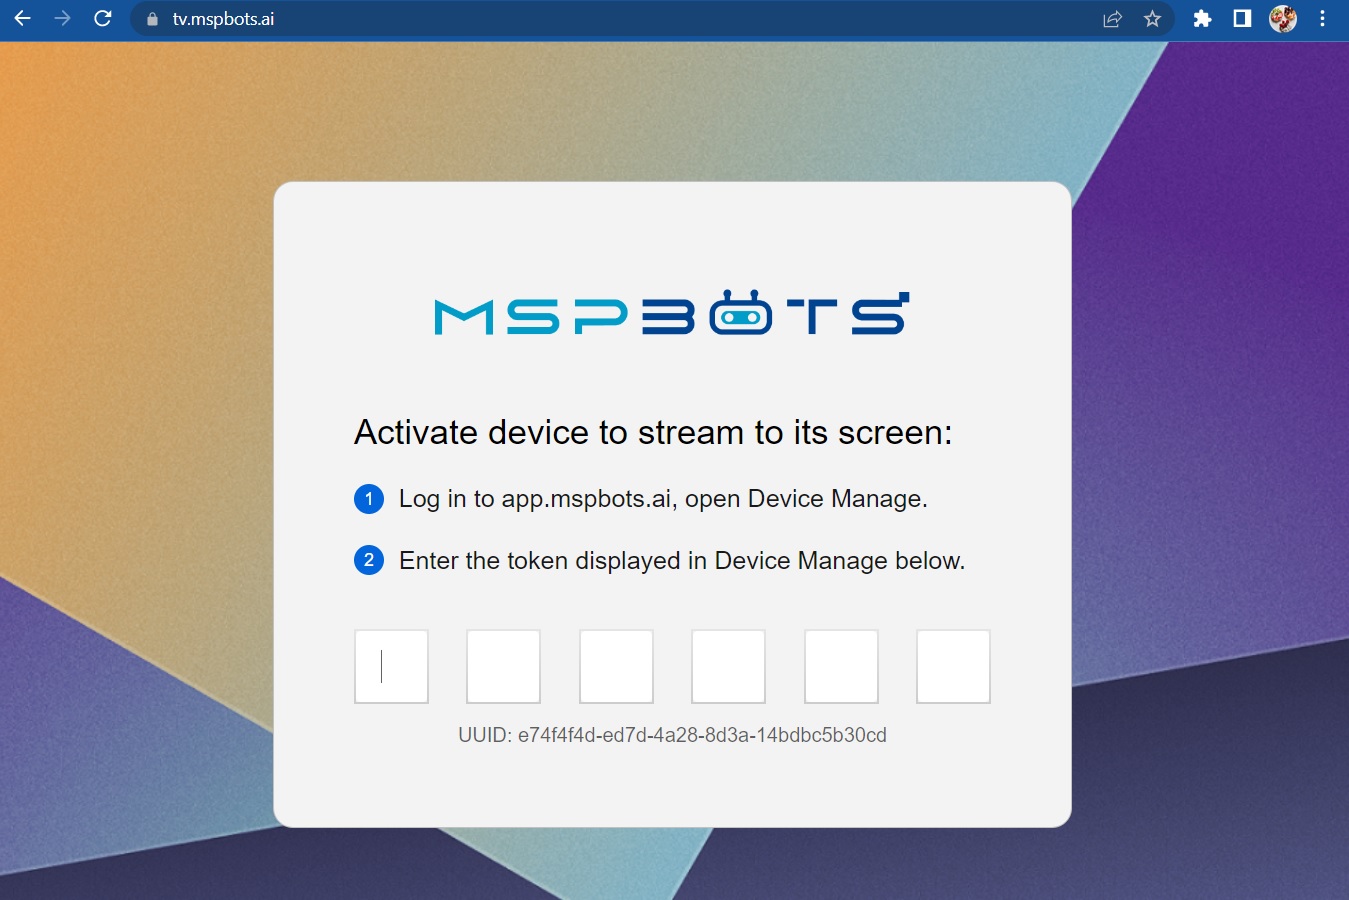Click the share icon in the toolbar
This screenshot has height=900, width=1349.
pyautogui.click(x=1112, y=18)
